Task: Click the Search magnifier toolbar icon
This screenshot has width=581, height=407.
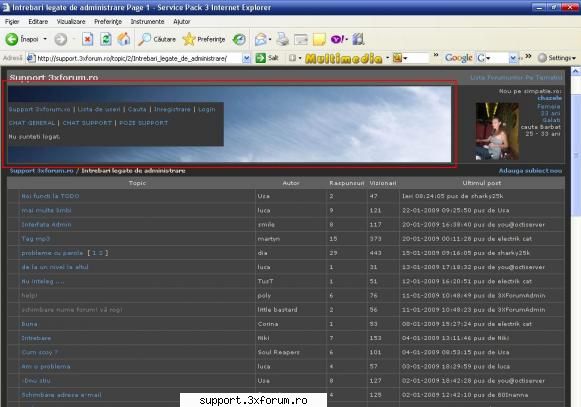Action: [x=144, y=39]
